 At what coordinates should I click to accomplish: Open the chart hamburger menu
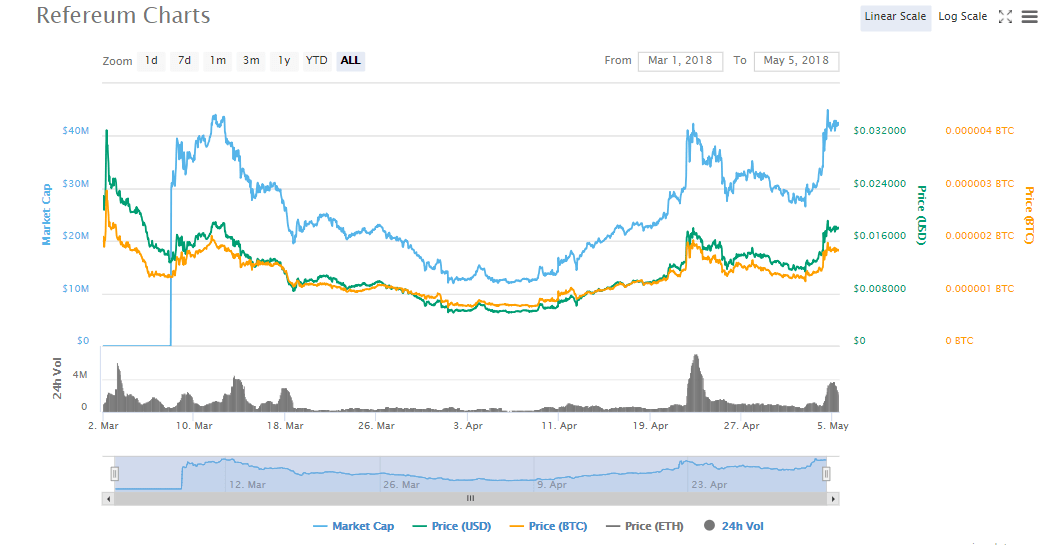[1029, 17]
